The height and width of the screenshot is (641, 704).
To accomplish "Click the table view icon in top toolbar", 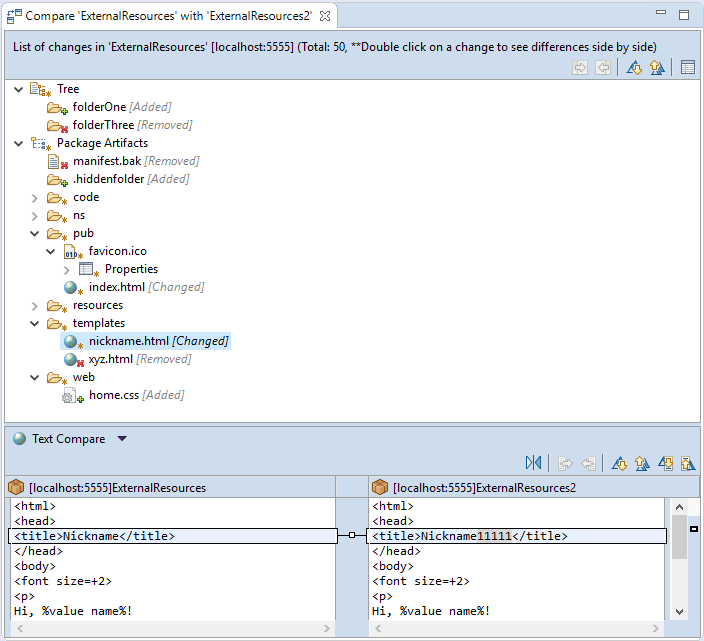I will [687, 68].
